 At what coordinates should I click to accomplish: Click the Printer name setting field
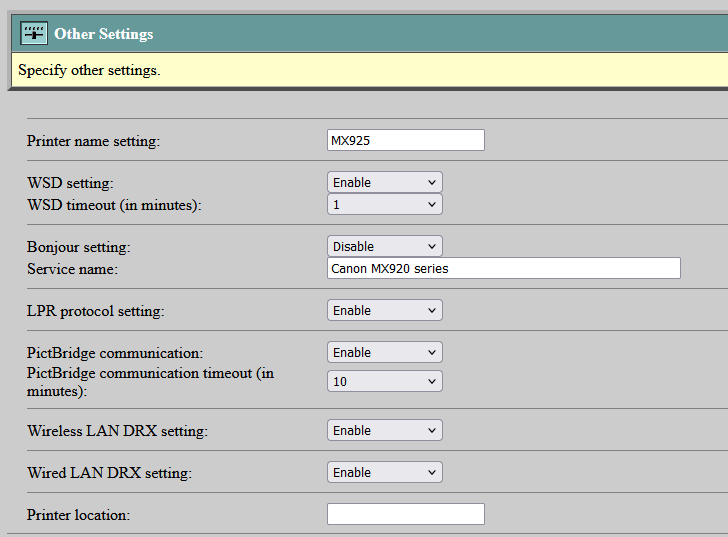tap(405, 141)
